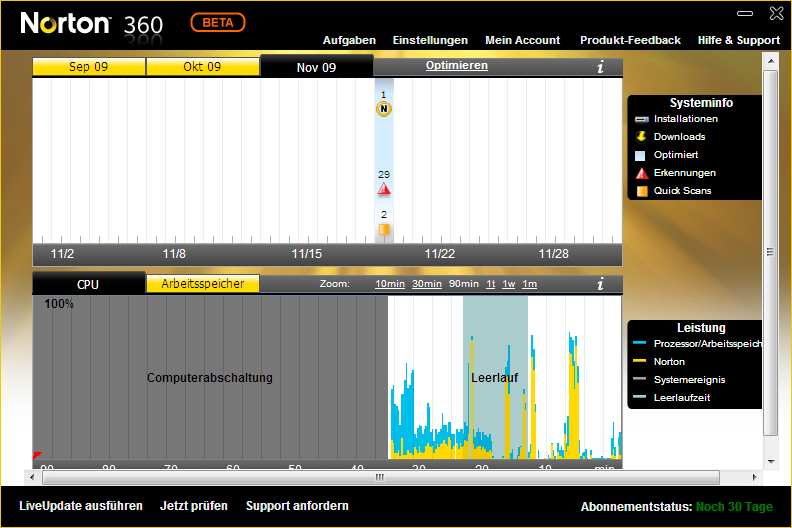
Task: Click the 11/2 date label on timeline
Action: pyautogui.click(x=62, y=254)
